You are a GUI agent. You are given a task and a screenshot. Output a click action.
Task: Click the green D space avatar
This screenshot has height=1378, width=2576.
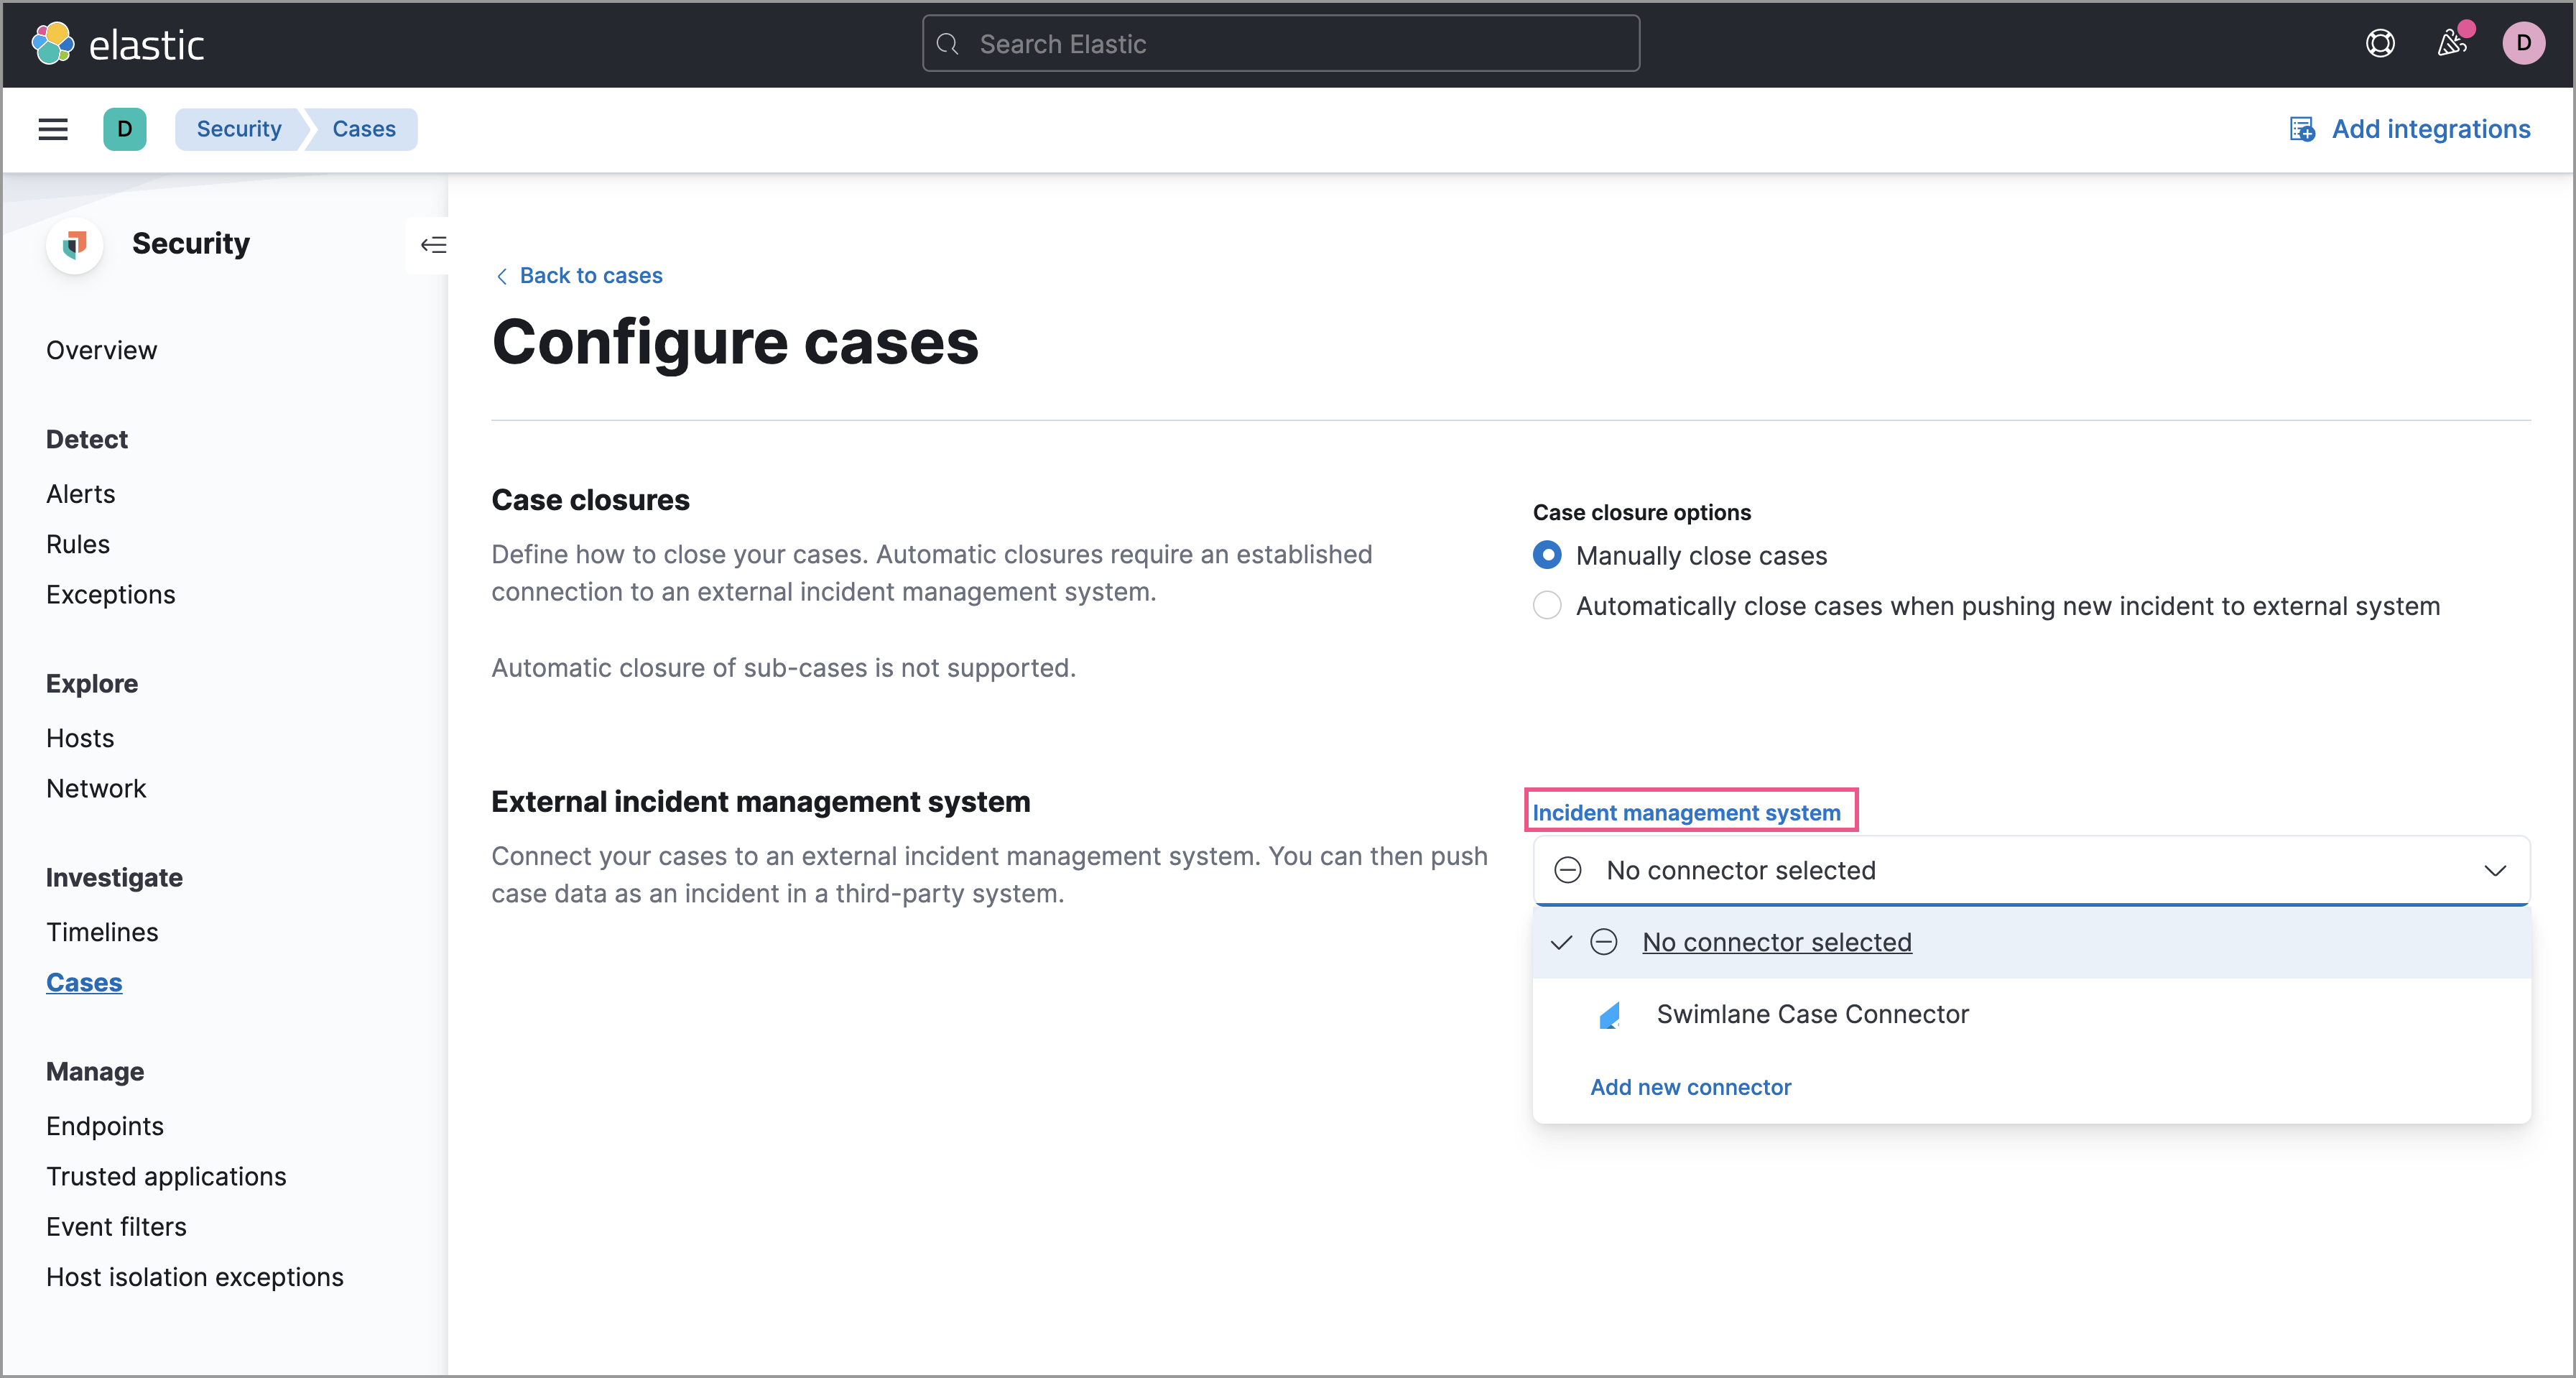click(125, 129)
